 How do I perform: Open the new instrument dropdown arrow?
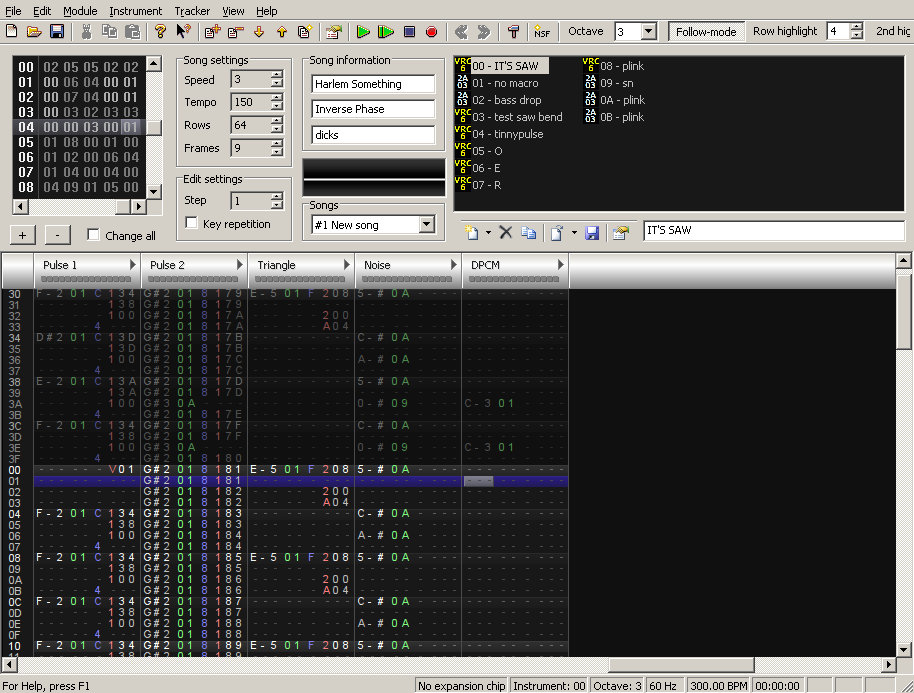pos(488,232)
